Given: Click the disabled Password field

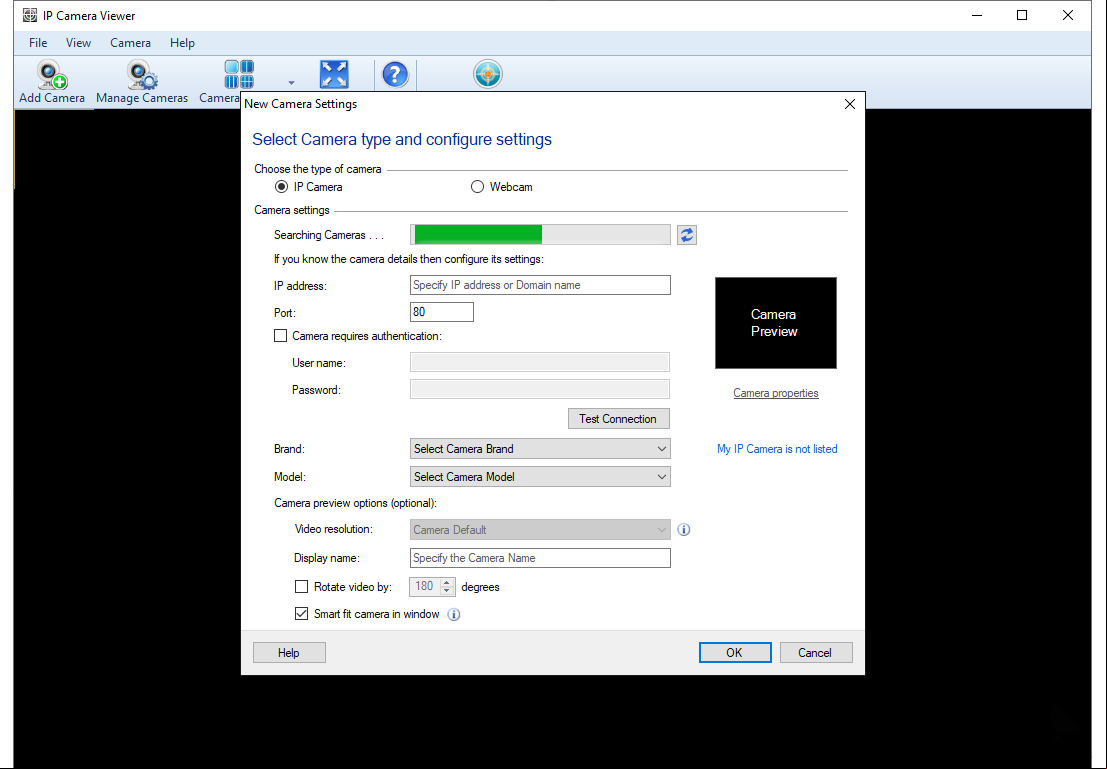Looking at the screenshot, I should pos(540,389).
